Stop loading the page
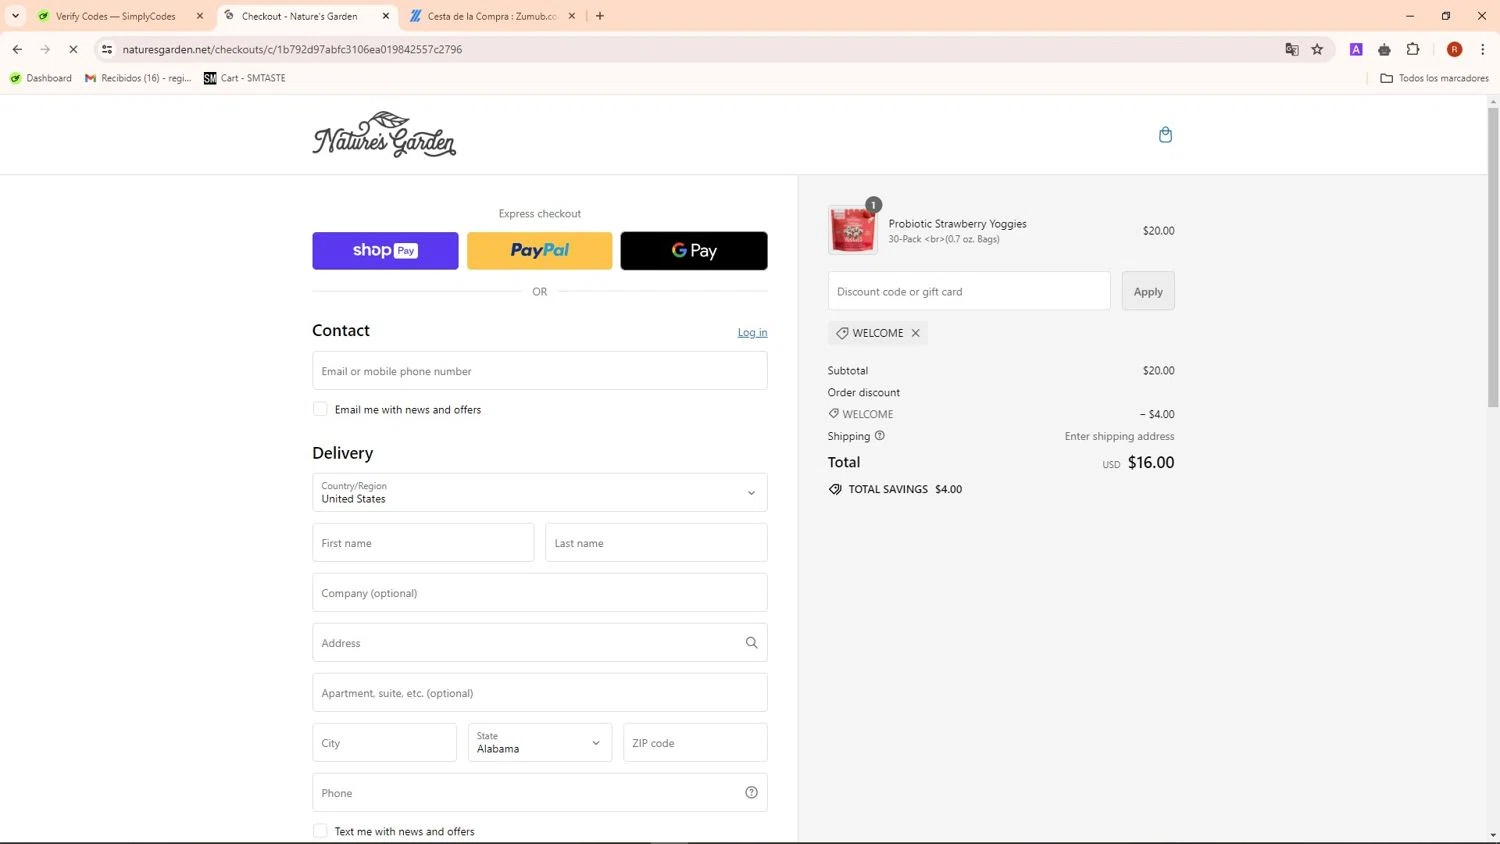This screenshot has width=1500, height=844. [x=73, y=49]
